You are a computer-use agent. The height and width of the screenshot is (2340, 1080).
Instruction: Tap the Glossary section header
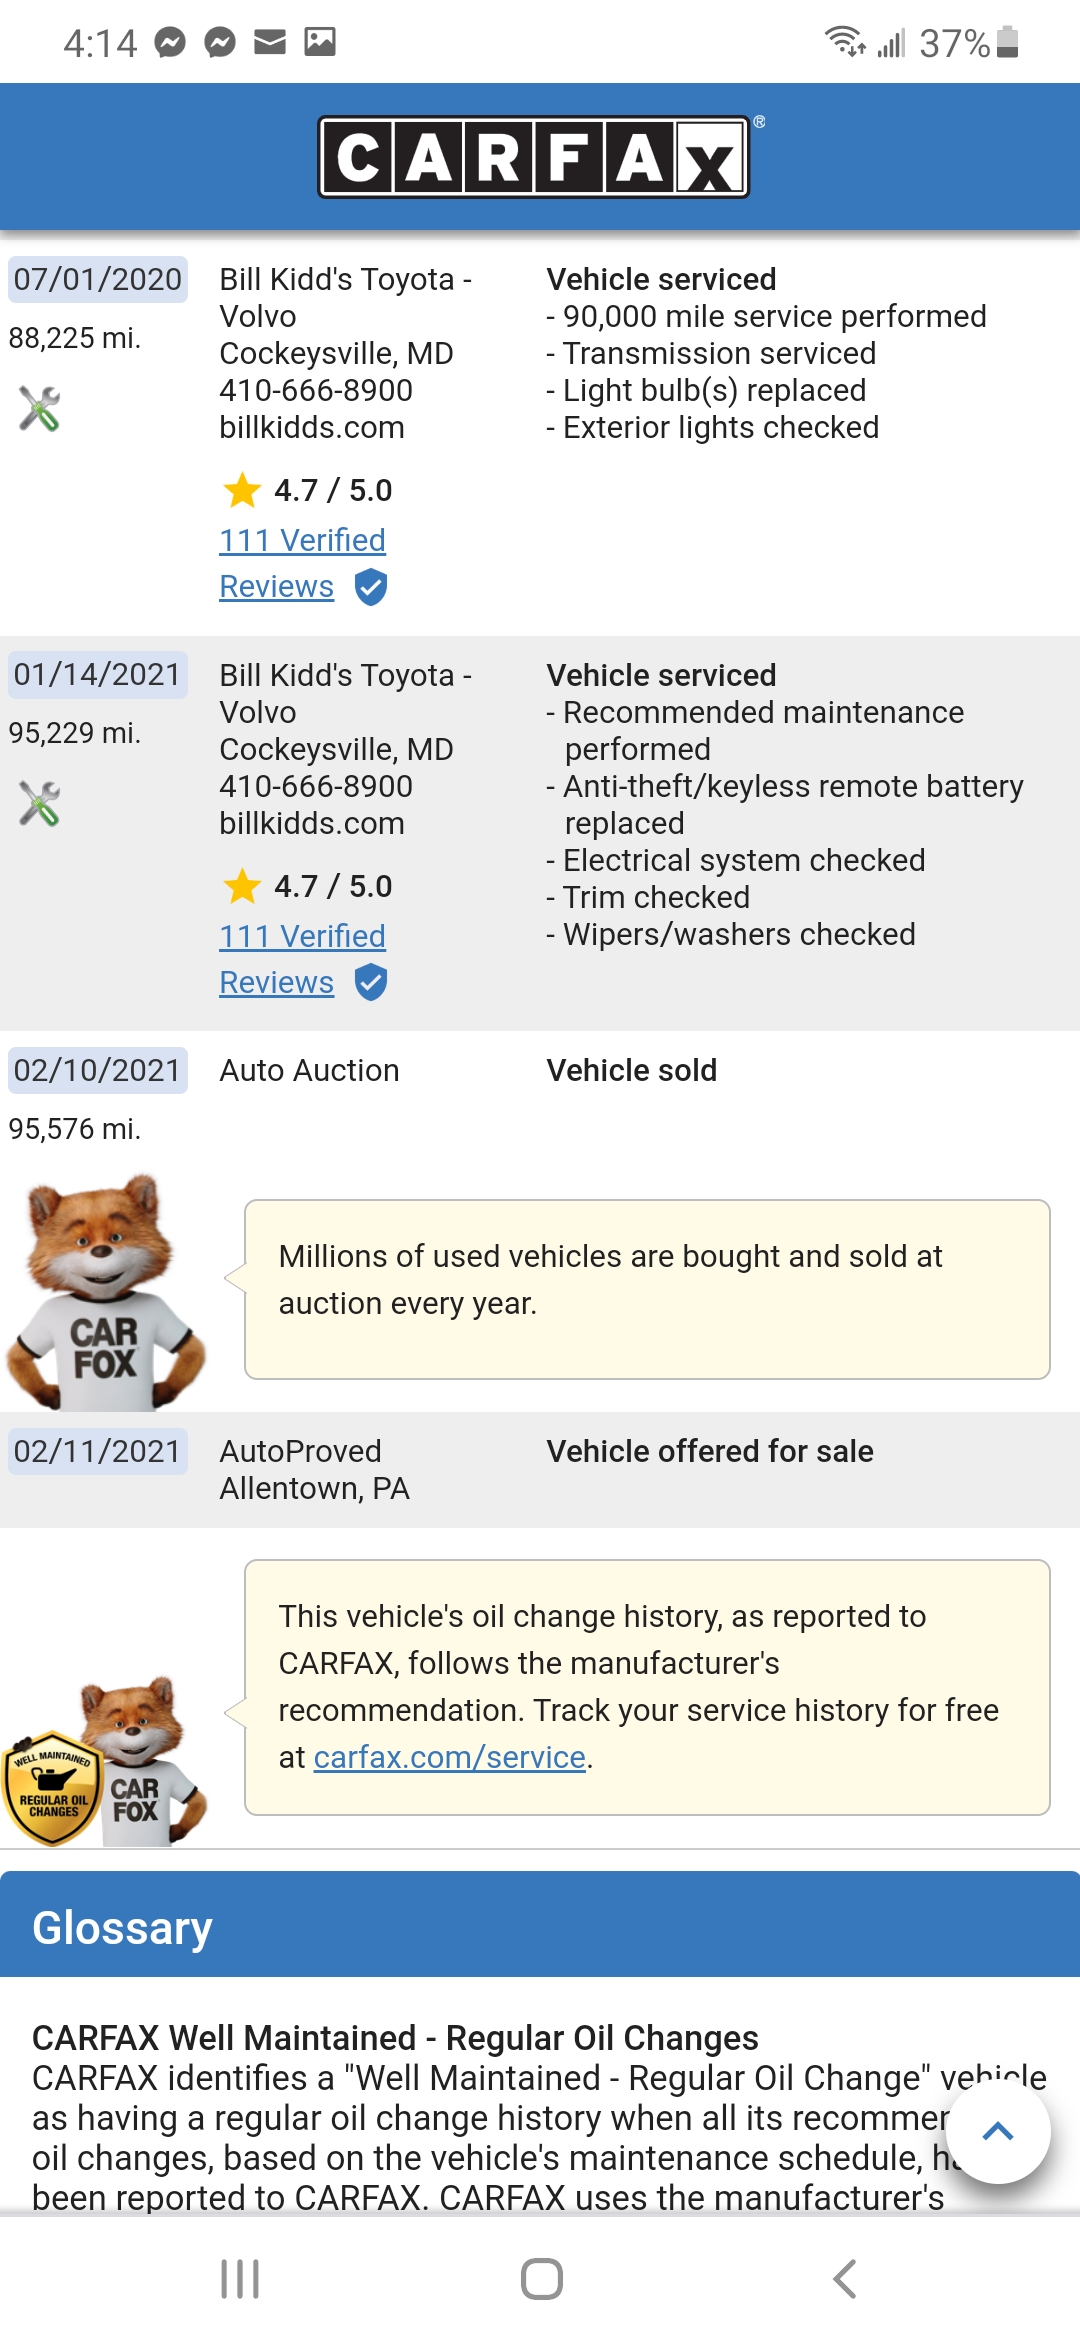click(x=122, y=1927)
